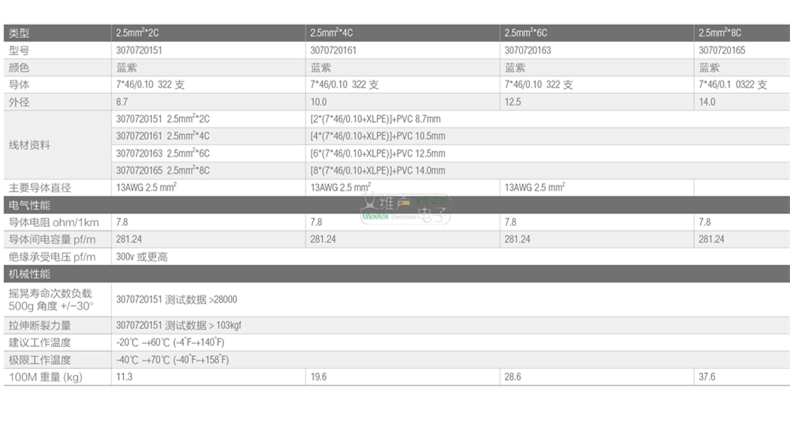Click 3070720161 in the 型号 row
Viewport: 790px width, 423px height.
pos(333,50)
